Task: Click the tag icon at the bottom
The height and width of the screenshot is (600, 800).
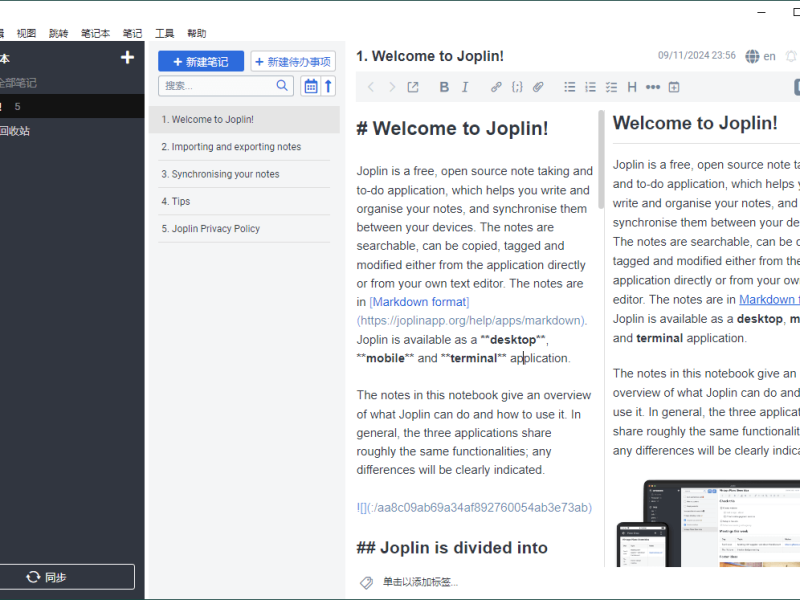Action: (x=366, y=582)
